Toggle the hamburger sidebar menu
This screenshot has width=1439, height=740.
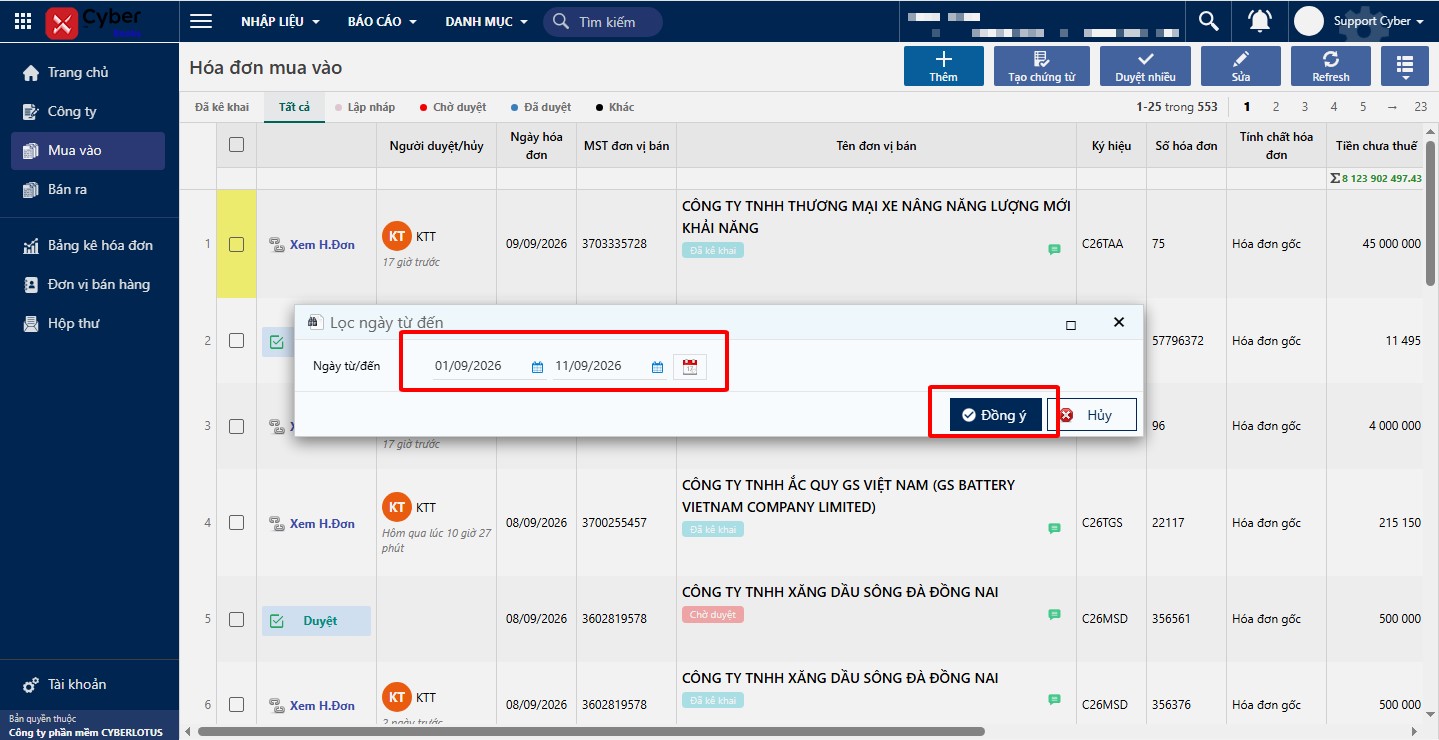pos(201,21)
